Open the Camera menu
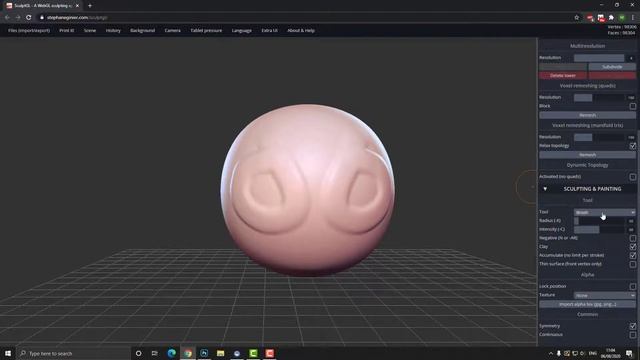The image size is (640, 360). 172,31
